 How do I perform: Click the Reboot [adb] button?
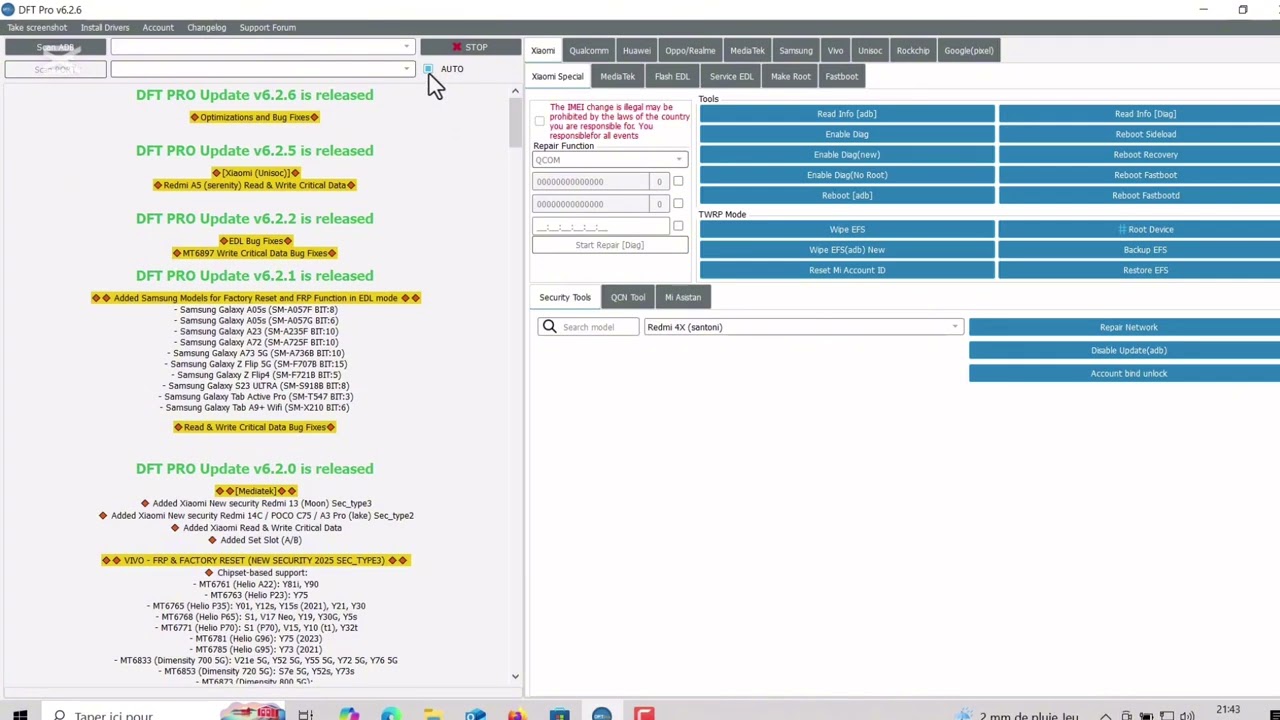click(x=847, y=195)
